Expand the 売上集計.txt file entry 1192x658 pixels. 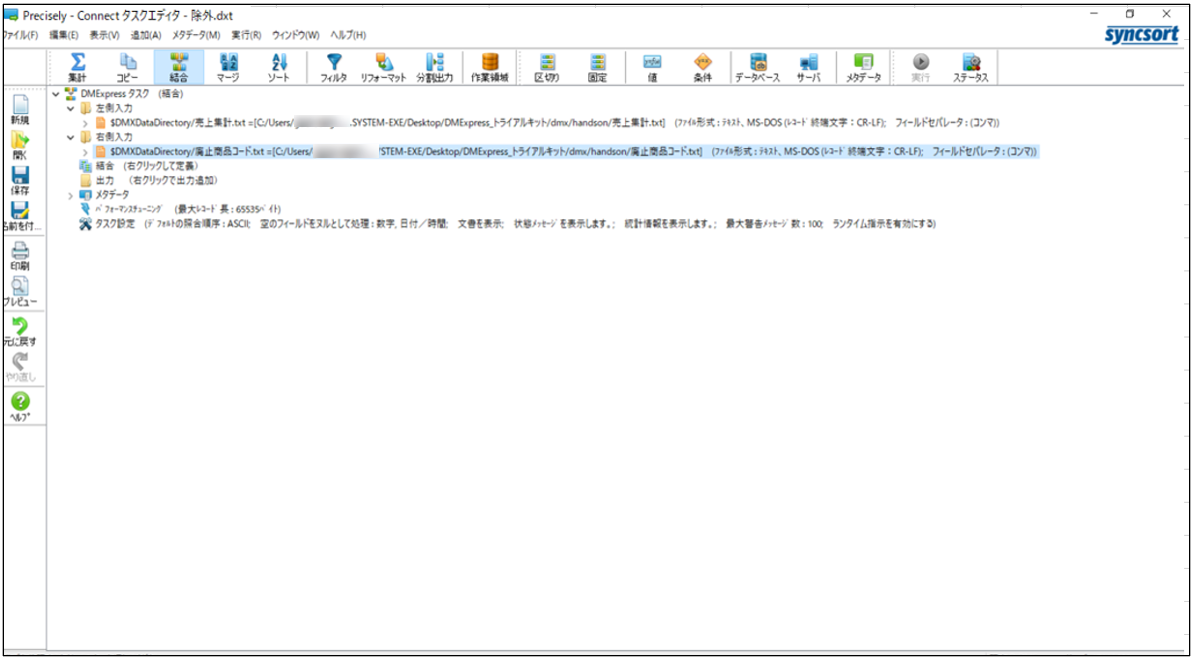(x=86, y=122)
